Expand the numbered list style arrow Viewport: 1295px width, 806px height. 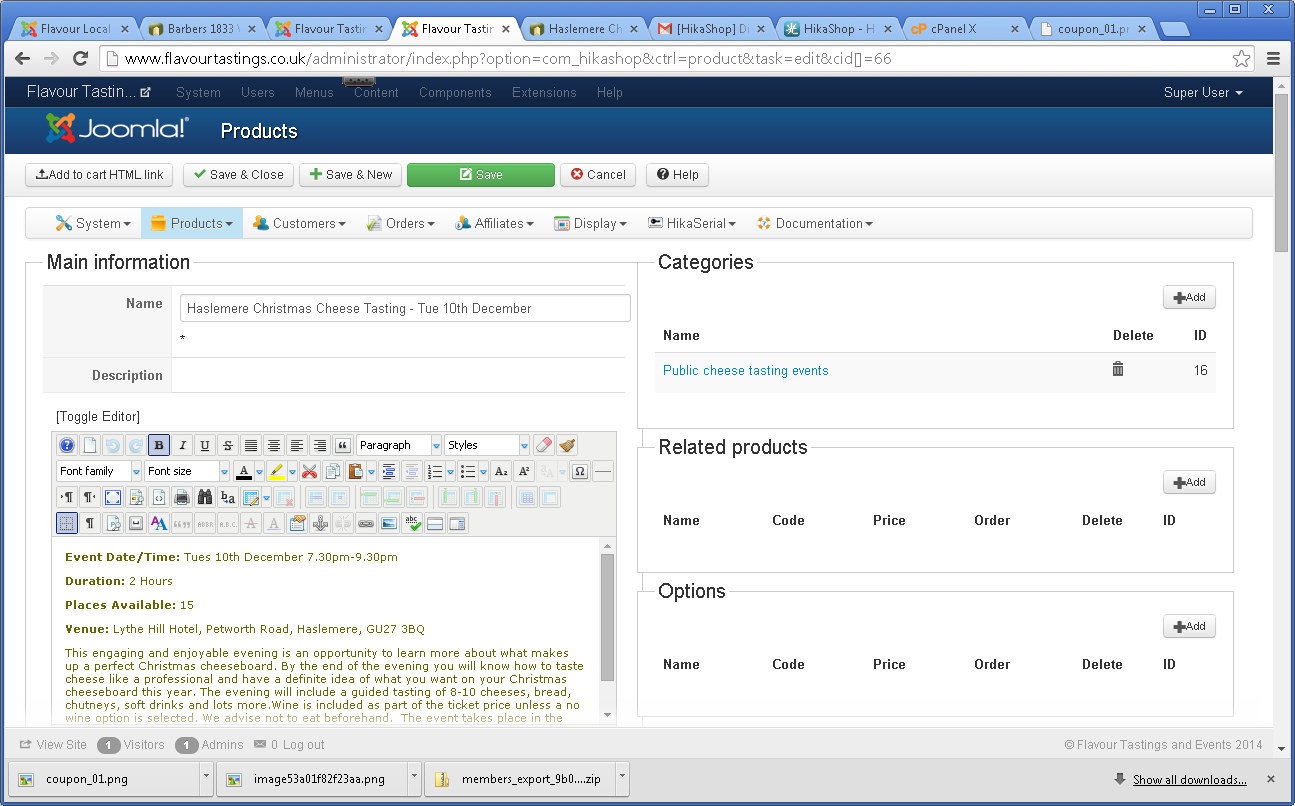(x=451, y=472)
